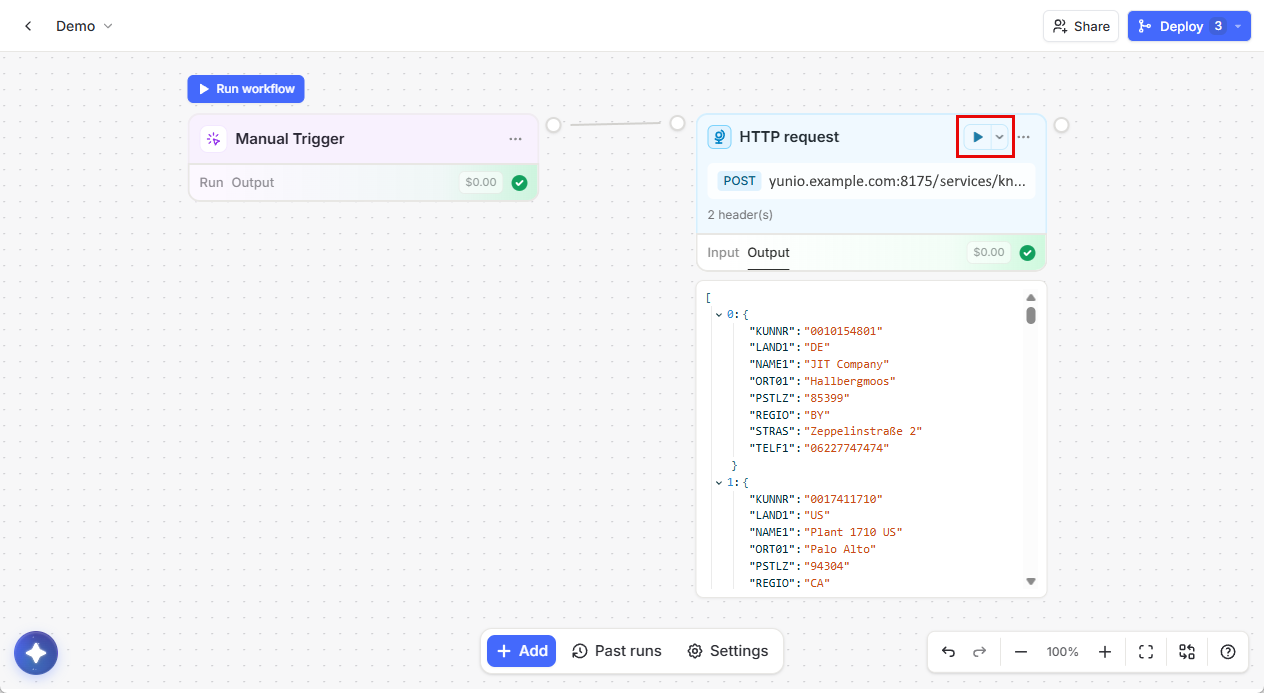Image resolution: width=1264 pixels, height=693 pixels.
Task: Open HTTP request node three-dot menu
Action: [1023, 137]
